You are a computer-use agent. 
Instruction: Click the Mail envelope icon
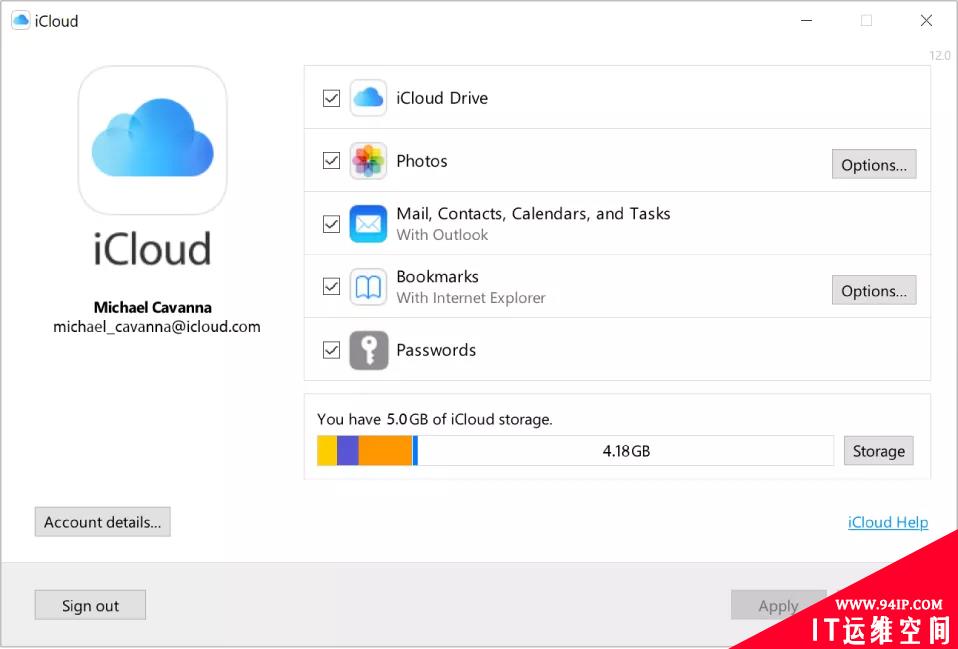(368, 224)
